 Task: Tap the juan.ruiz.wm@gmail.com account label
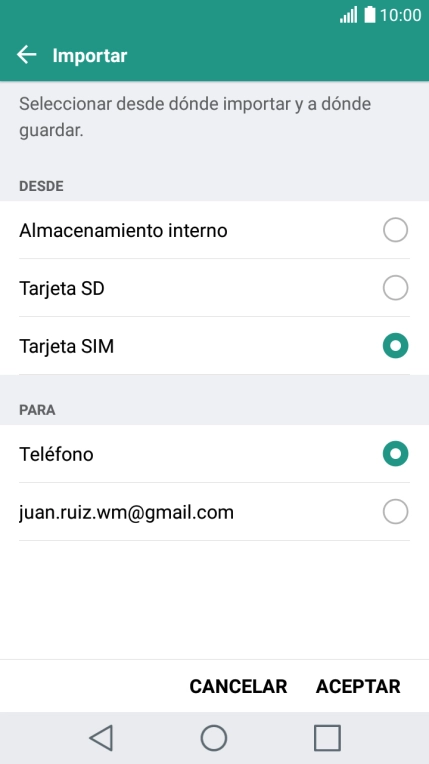[126, 513]
